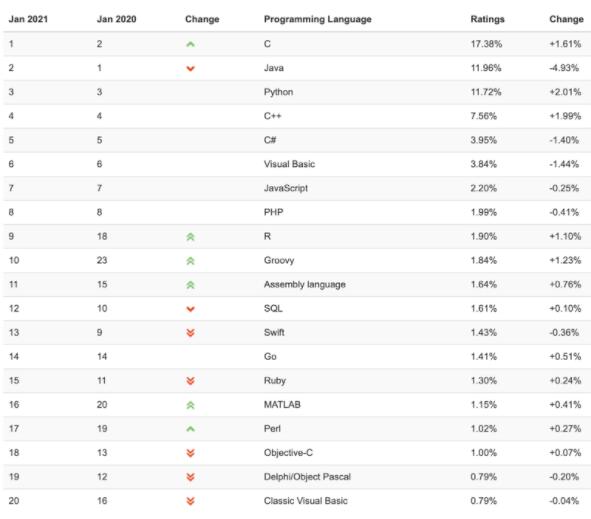Image resolution: width=591 pixels, height=519 pixels.
Task: Select the JavaScript language entry
Action: click(286, 188)
